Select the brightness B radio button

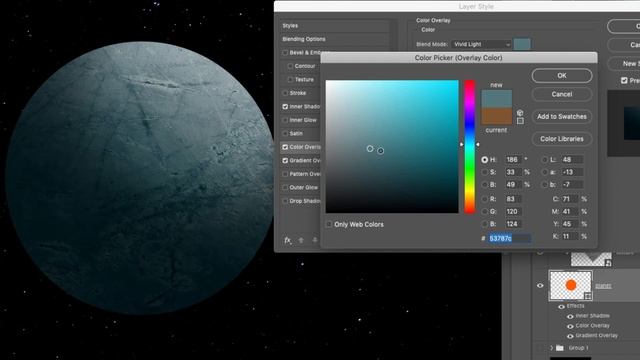[484, 185]
